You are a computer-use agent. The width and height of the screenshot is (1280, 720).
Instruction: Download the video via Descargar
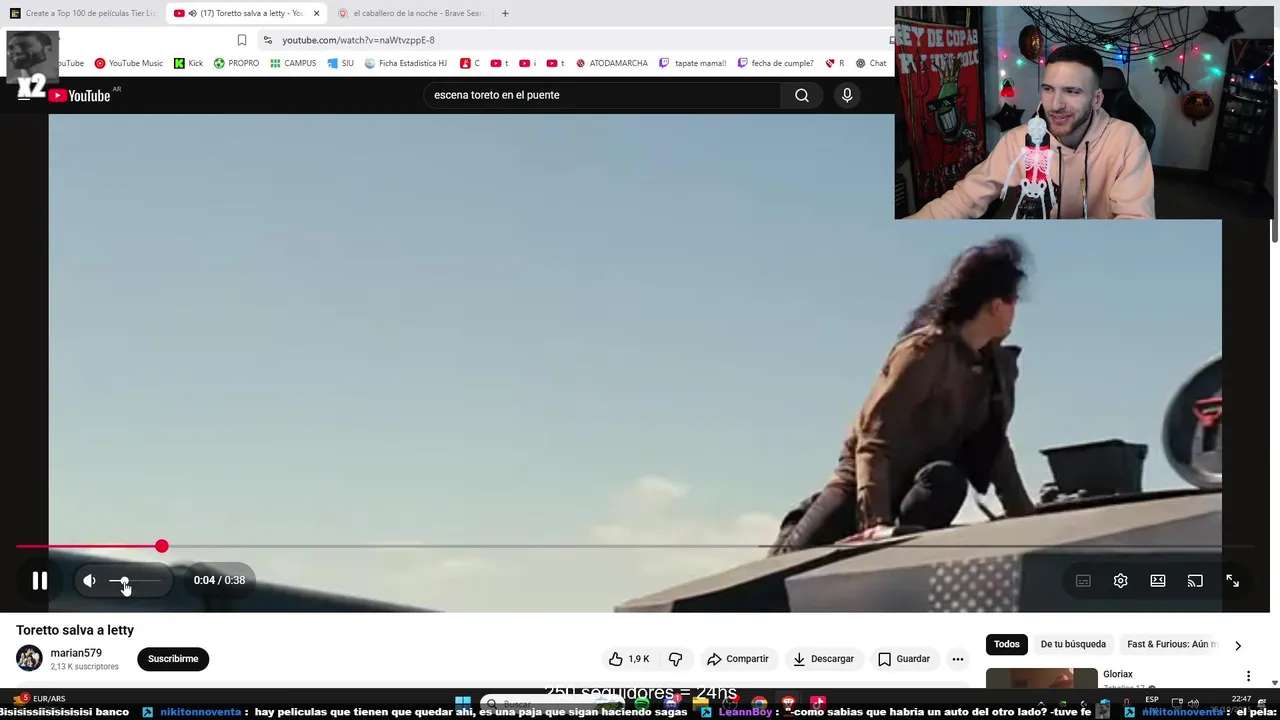(824, 659)
